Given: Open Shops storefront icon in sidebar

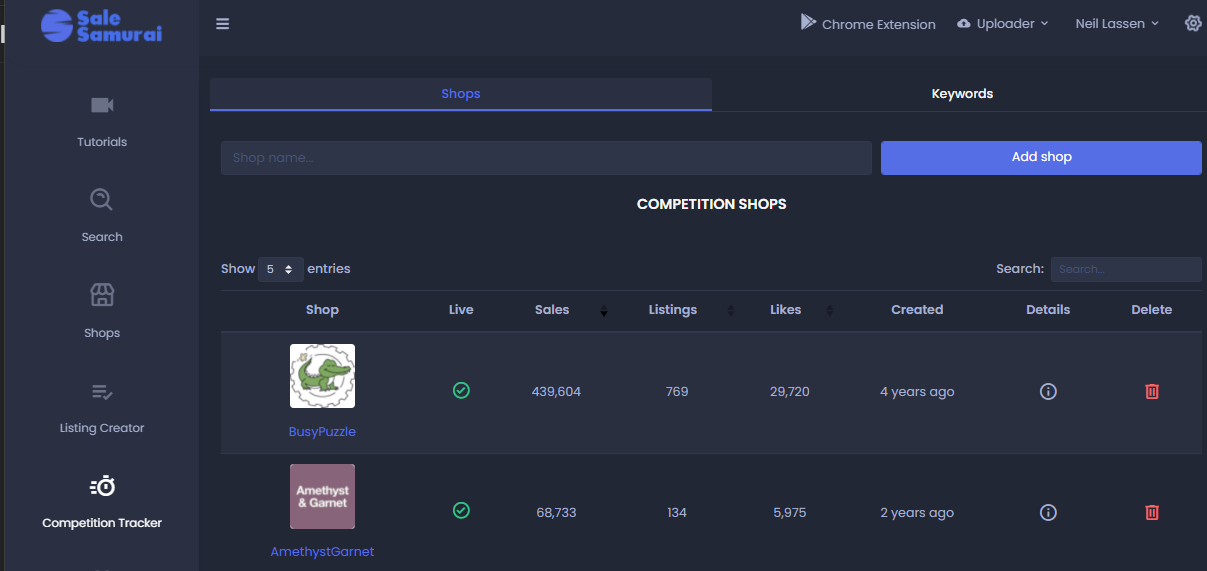Looking at the screenshot, I should [x=102, y=295].
